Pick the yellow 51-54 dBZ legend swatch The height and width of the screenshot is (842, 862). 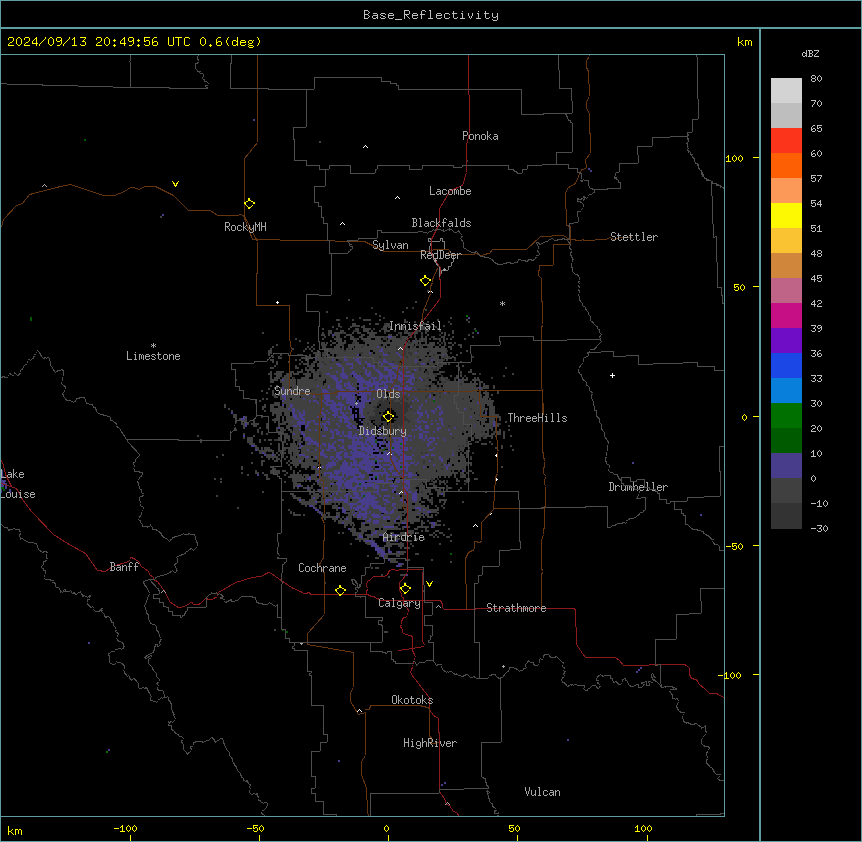pyautogui.click(x=786, y=215)
